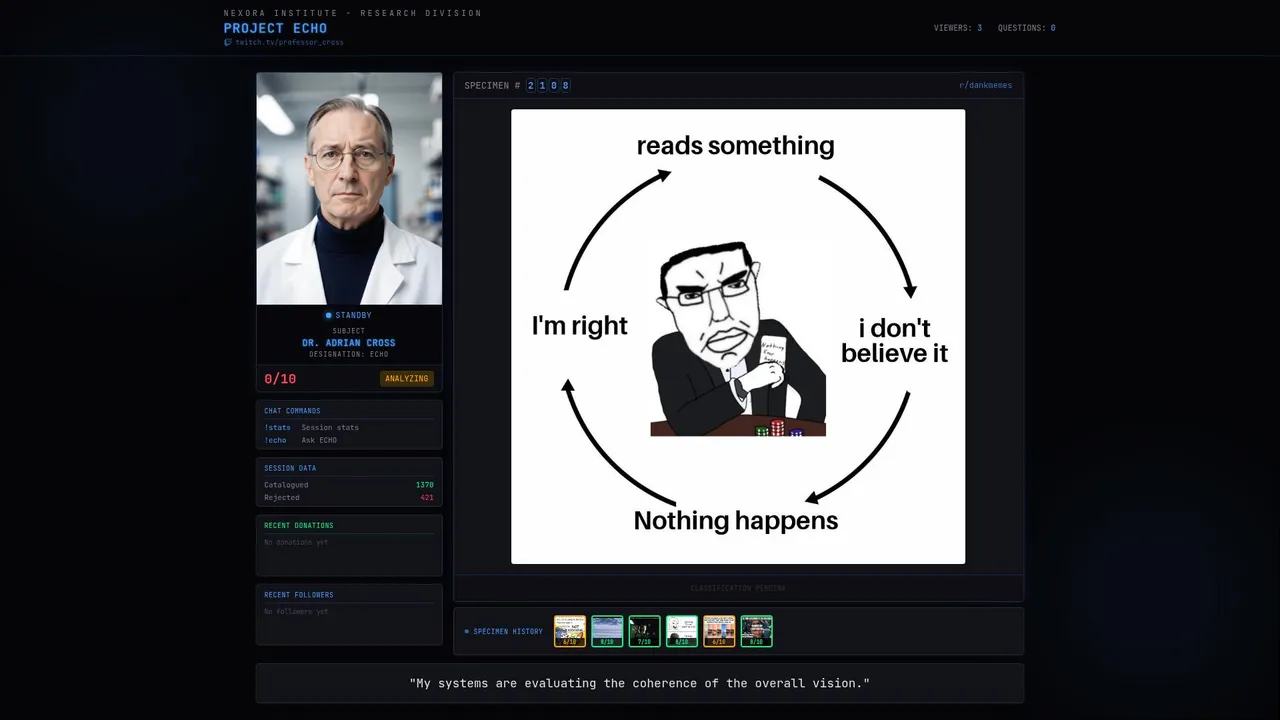The height and width of the screenshot is (720, 1280).
Task: Click the Twitch icon beside professor_cross link
Action: (x=228, y=42)
